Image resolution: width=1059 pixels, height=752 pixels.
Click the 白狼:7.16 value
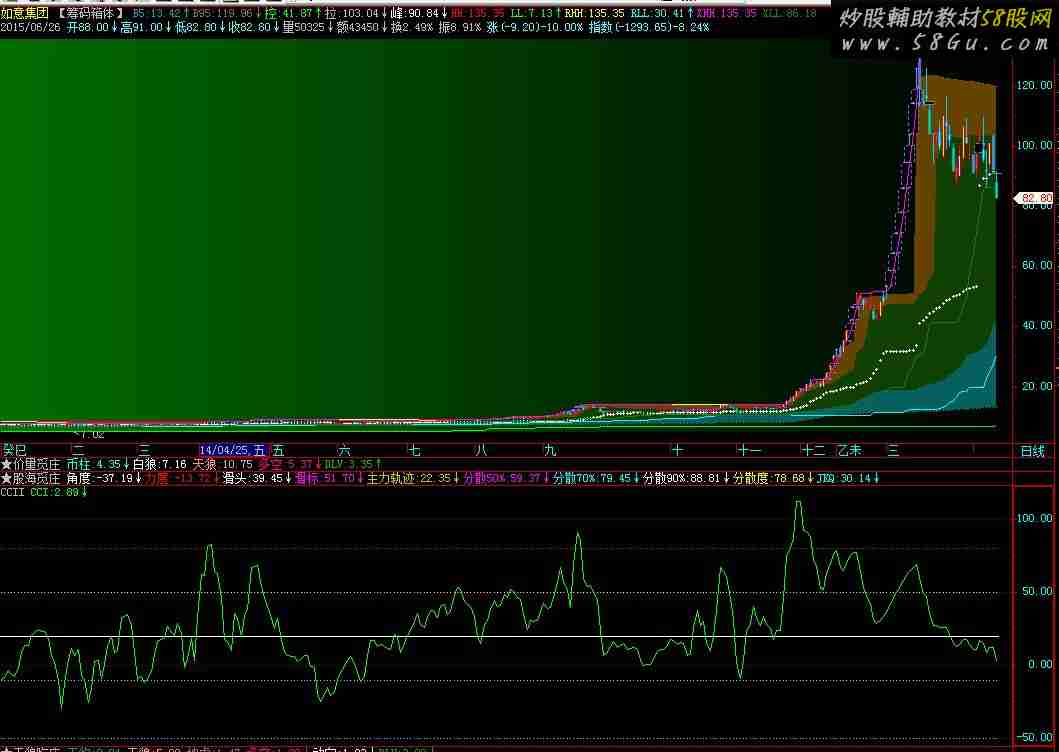pyautogui.click(x=159, y=465)
